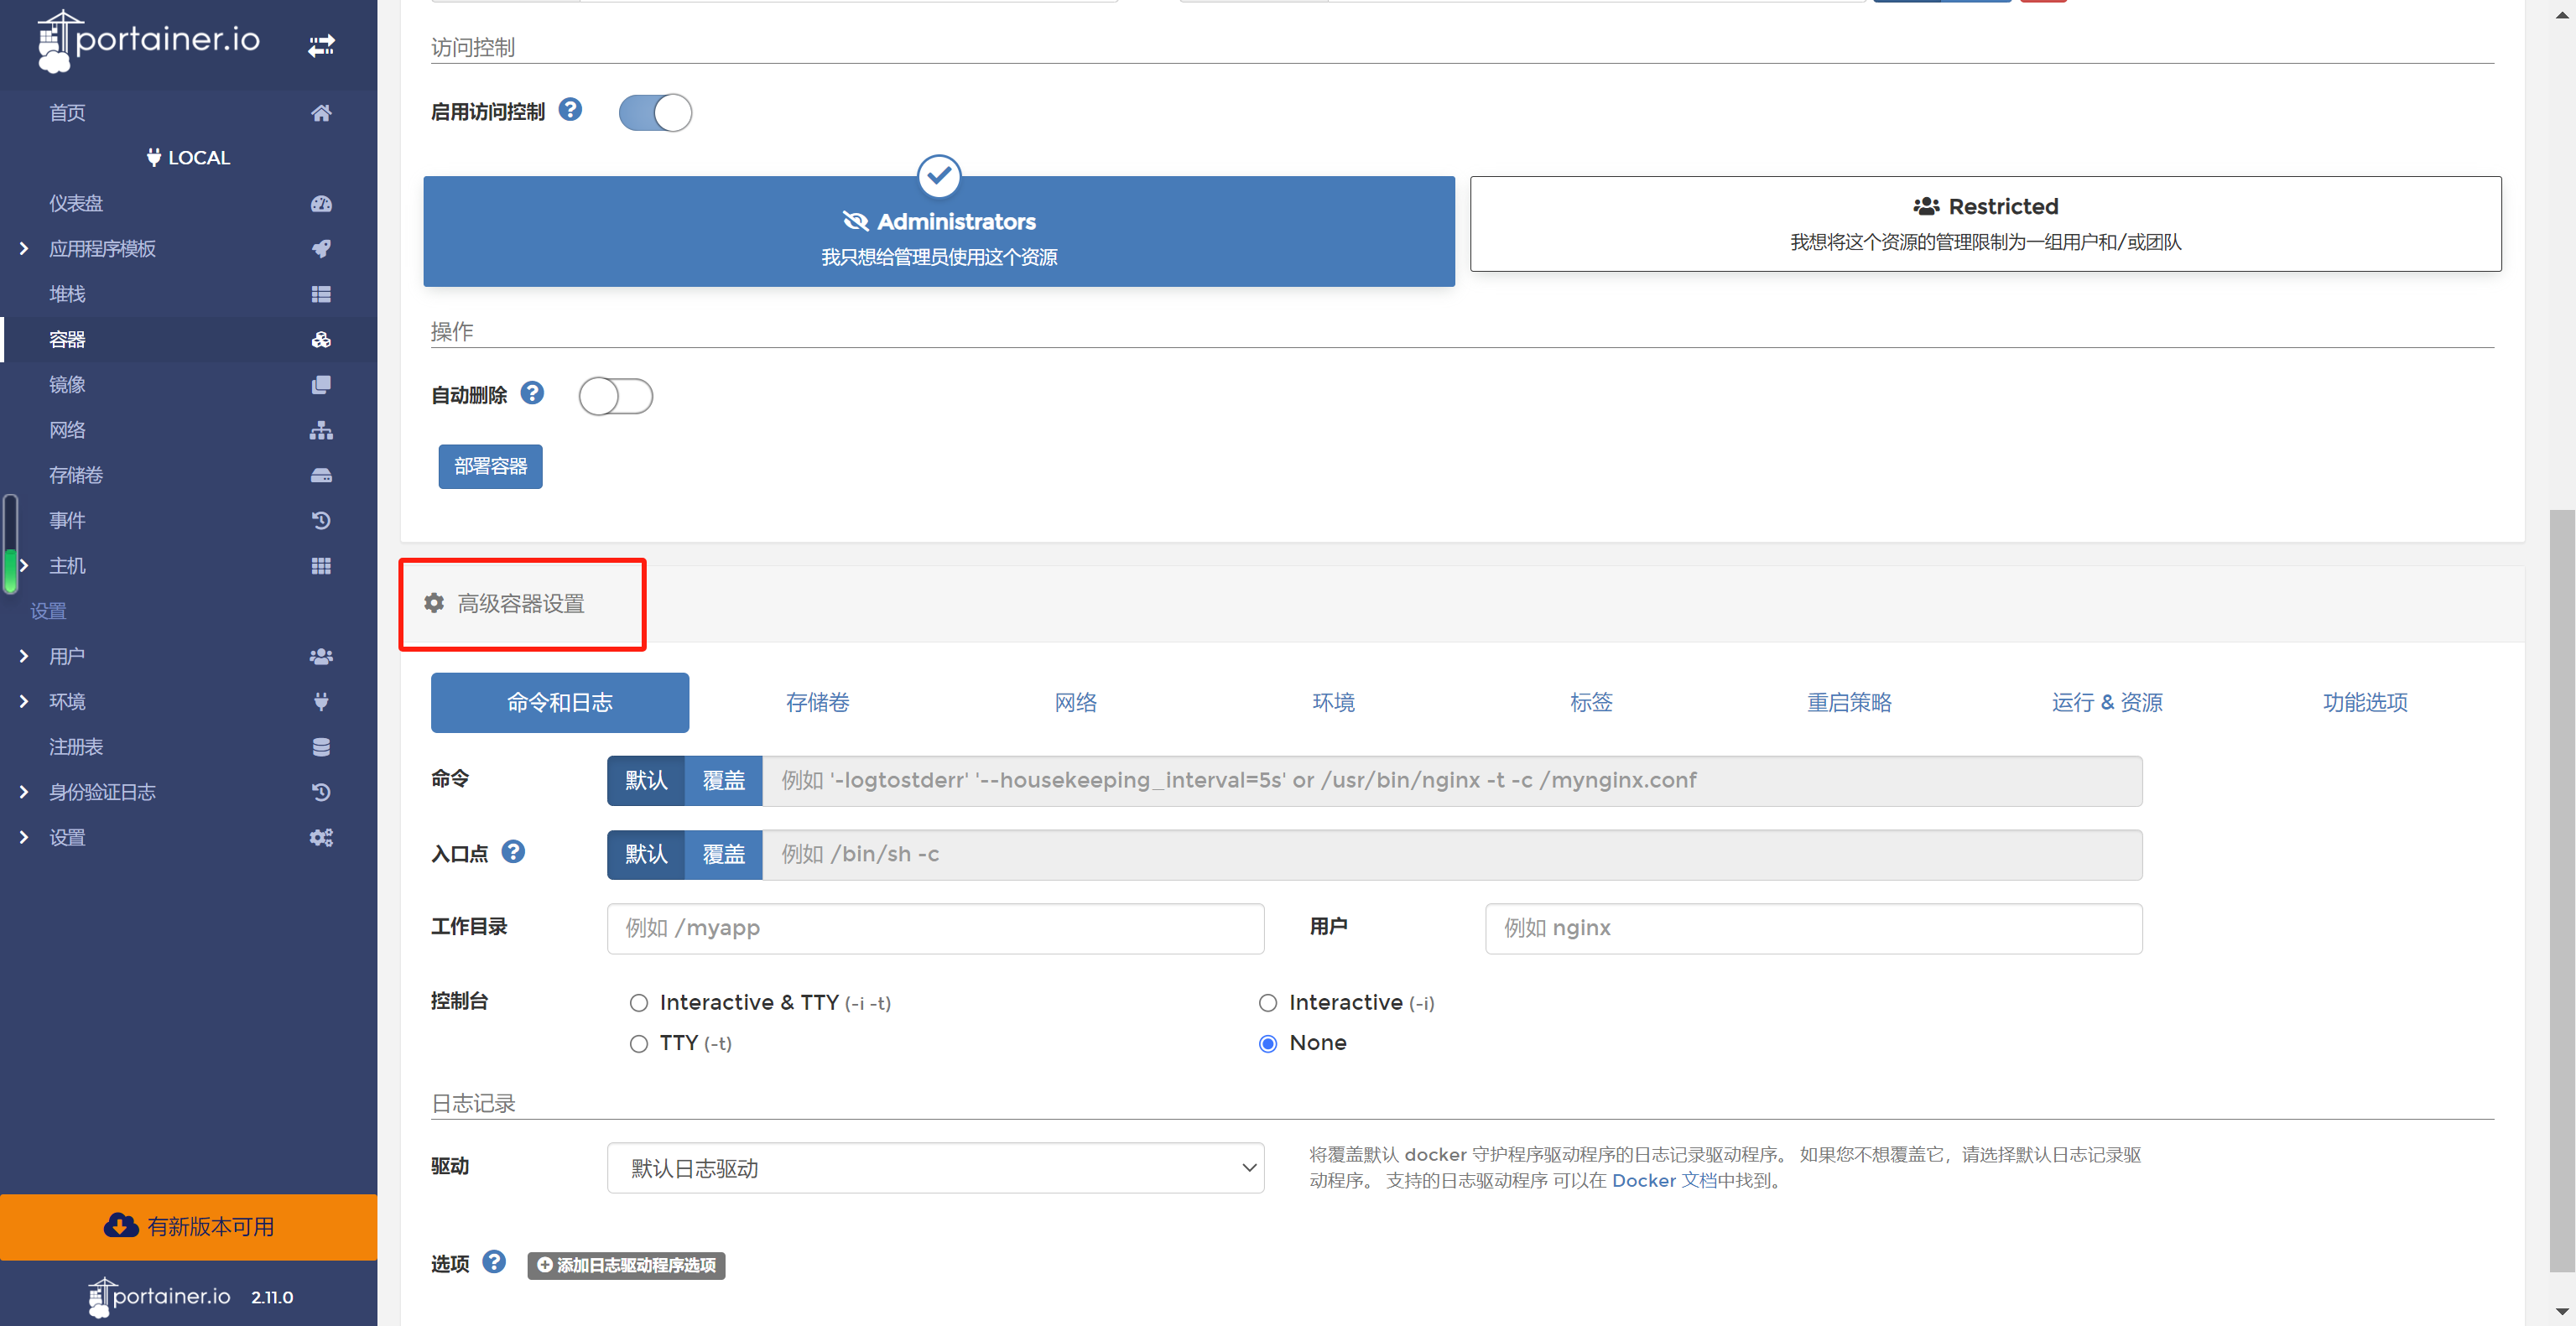Click the gear icon in 高级容器设置 header
Screen dimensions: 2576x1326
(x=434, y=603)
